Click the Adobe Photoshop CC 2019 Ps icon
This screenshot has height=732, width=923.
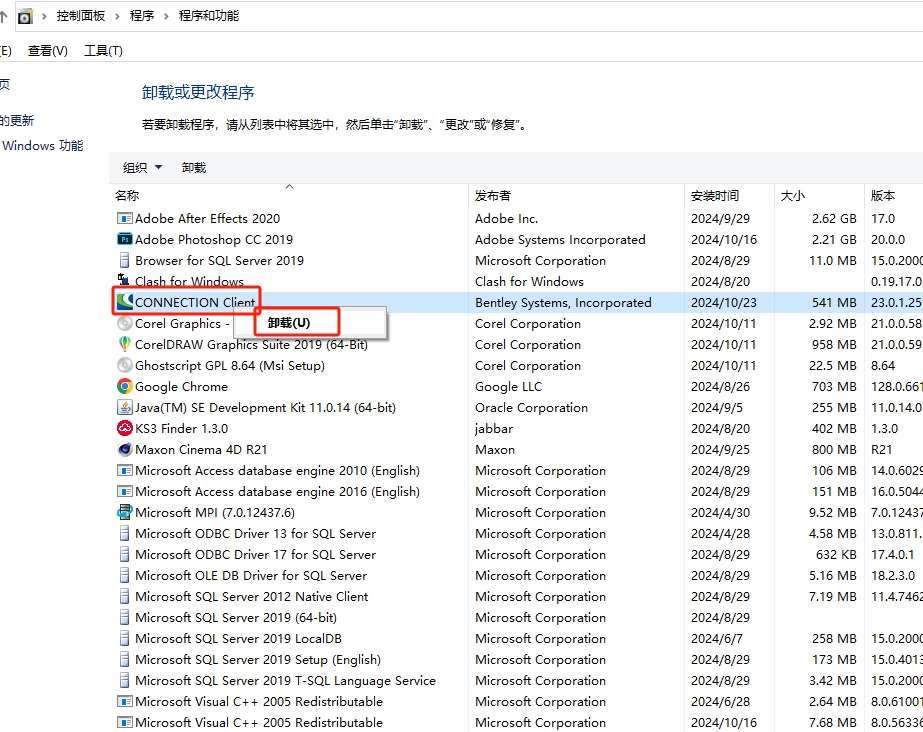(x=125, y=239)
